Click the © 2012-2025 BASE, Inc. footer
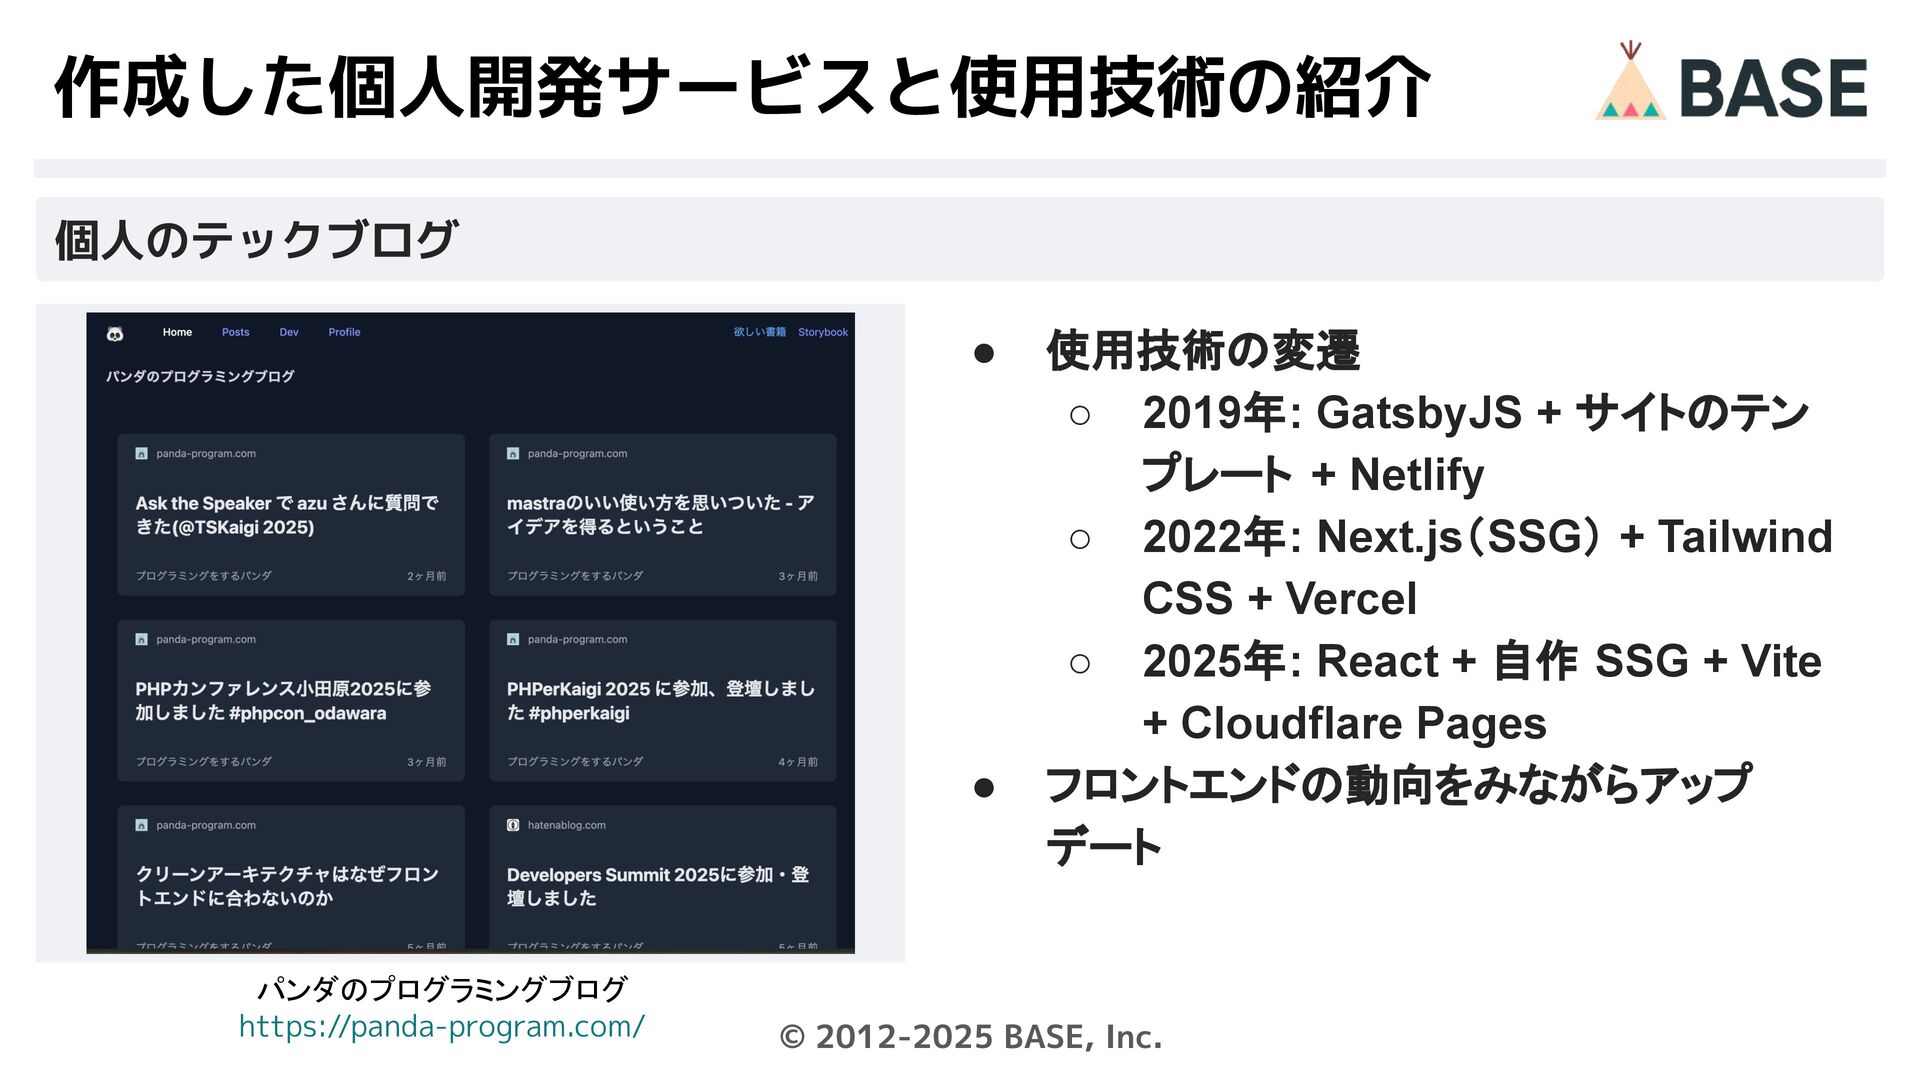Screen dimensions: 1920x1080 coord(971,1037)
